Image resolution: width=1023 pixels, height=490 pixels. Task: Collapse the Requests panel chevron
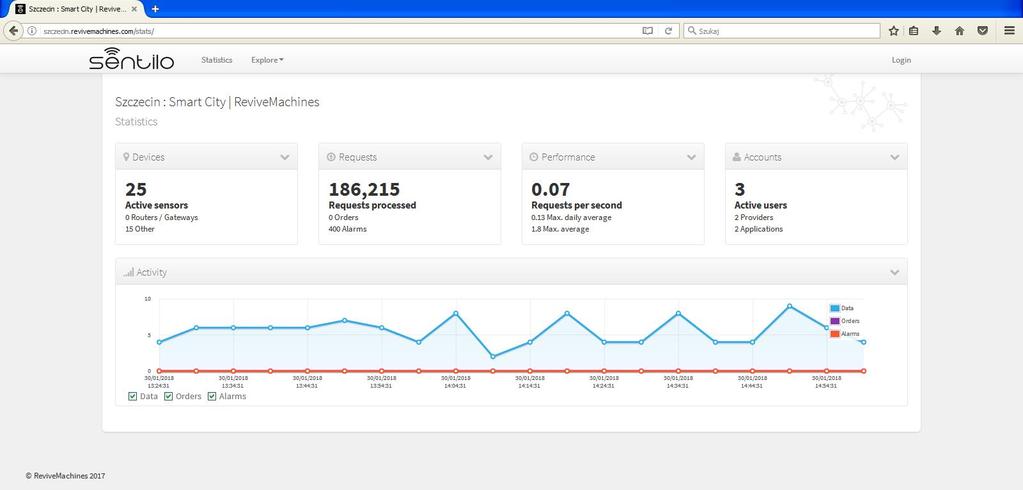[488, 157]
